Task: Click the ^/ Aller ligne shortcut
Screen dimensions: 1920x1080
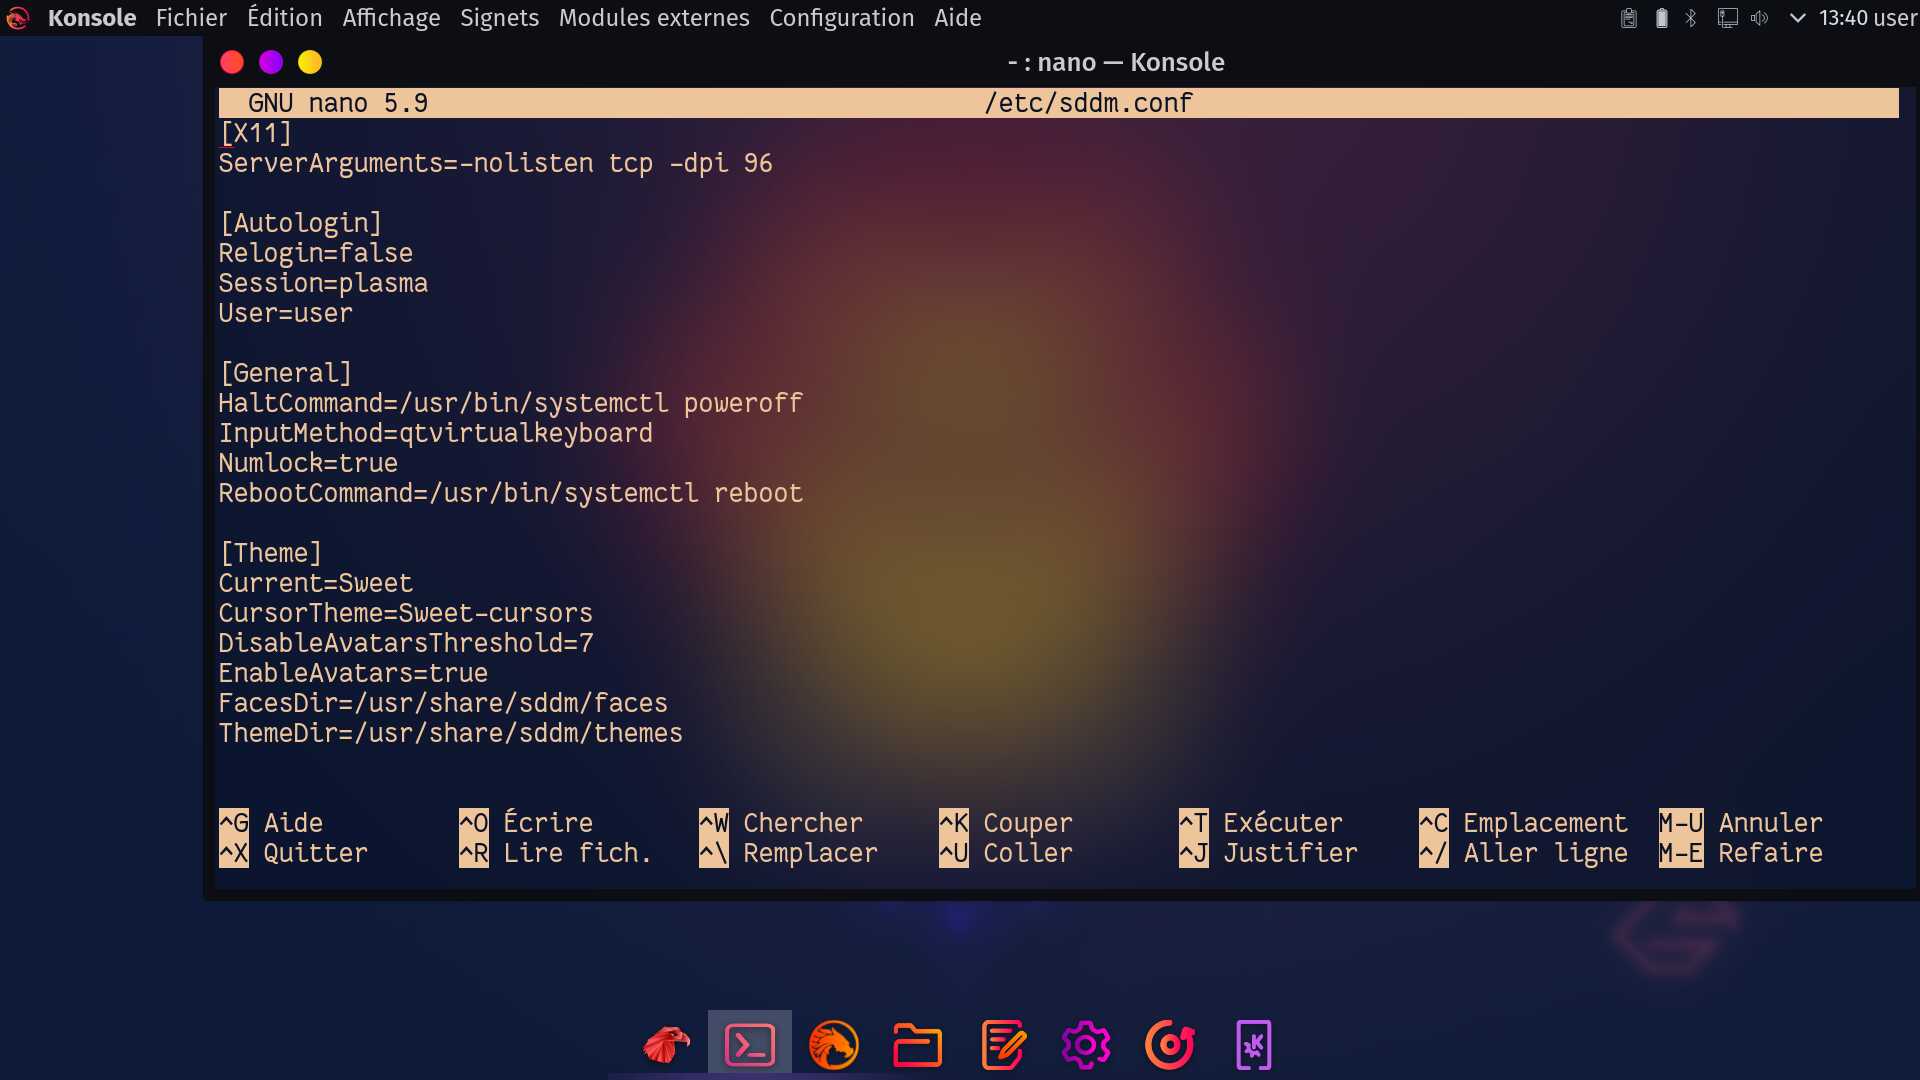Action: tap(1523, 853)
